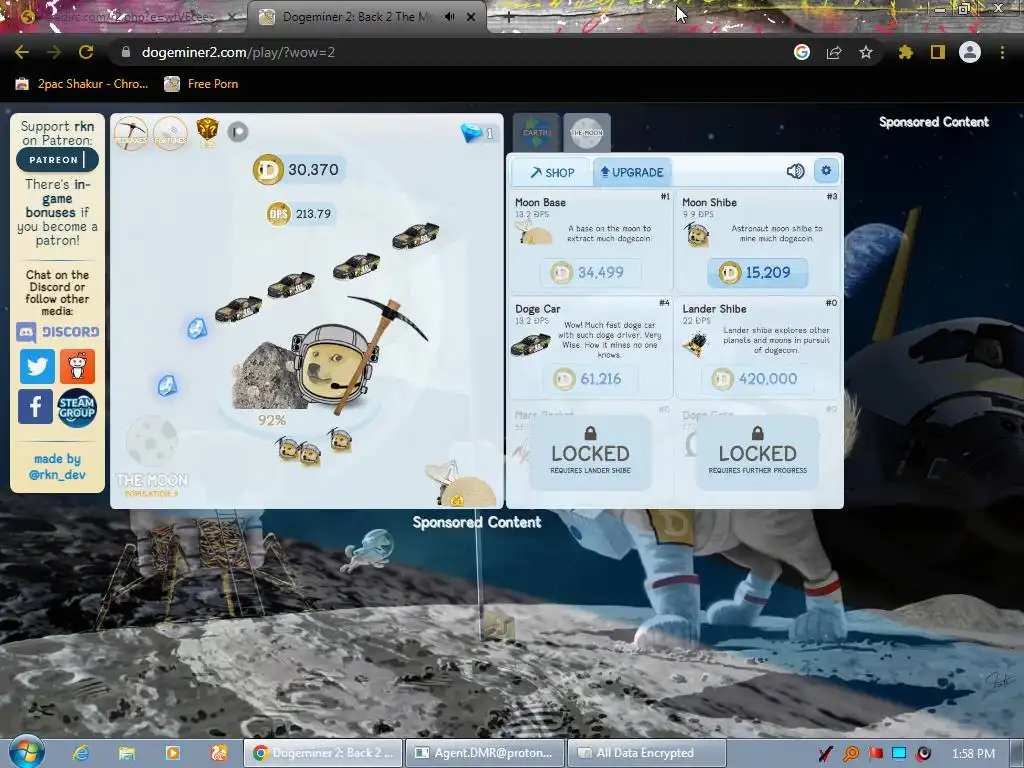Open the Patreon button

[x=57, y=160]
